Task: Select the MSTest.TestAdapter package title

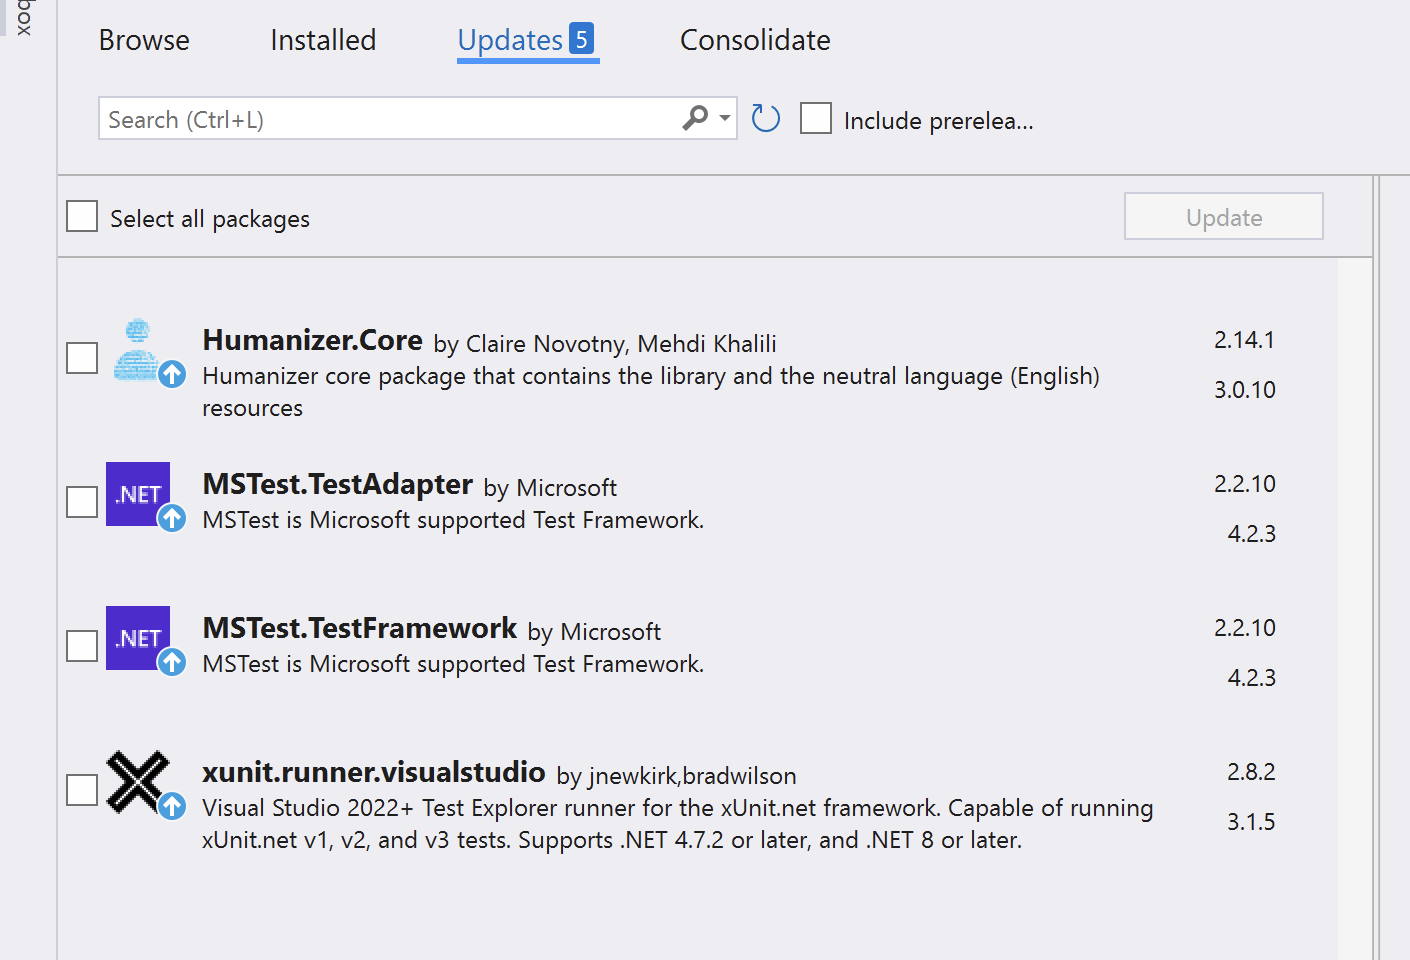Action: (338, 484)
